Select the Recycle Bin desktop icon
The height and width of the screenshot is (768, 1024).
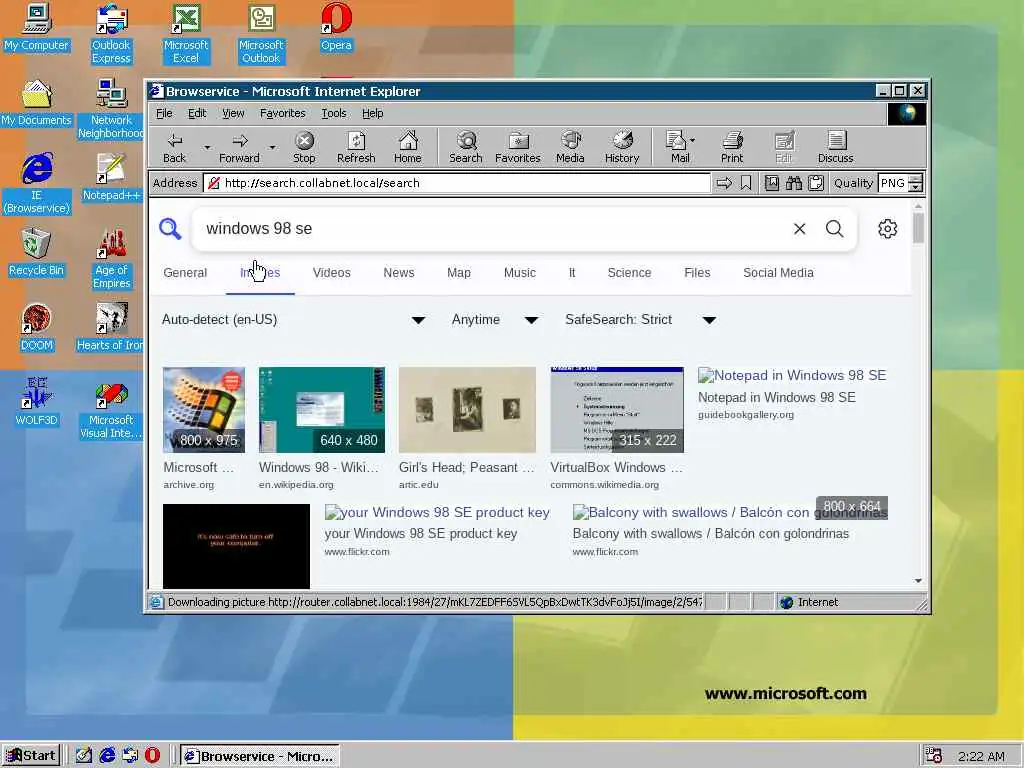click(x=37, y=252)
